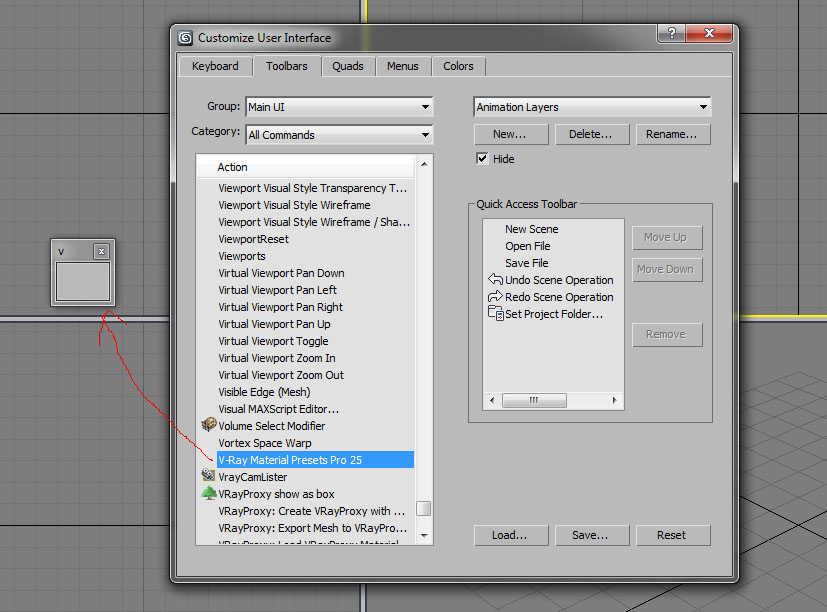Click the action list scroll-up arrow
827x612 pixels.
(424, 164)
